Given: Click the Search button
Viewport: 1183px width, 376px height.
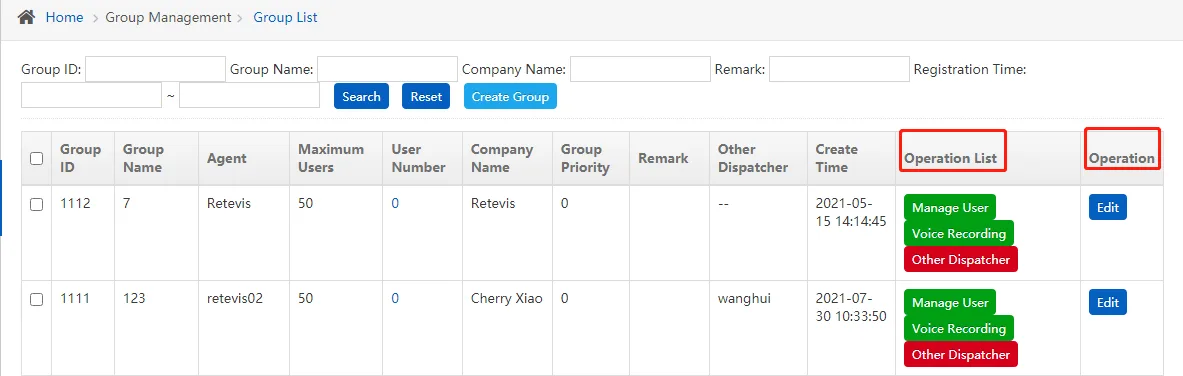Looking at the screenshot, I should [361, 97].
